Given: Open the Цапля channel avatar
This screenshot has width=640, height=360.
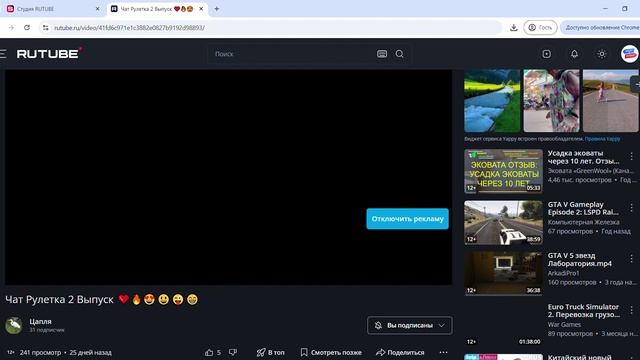Looking at the screenshot, I should click(x=13, y=325).
